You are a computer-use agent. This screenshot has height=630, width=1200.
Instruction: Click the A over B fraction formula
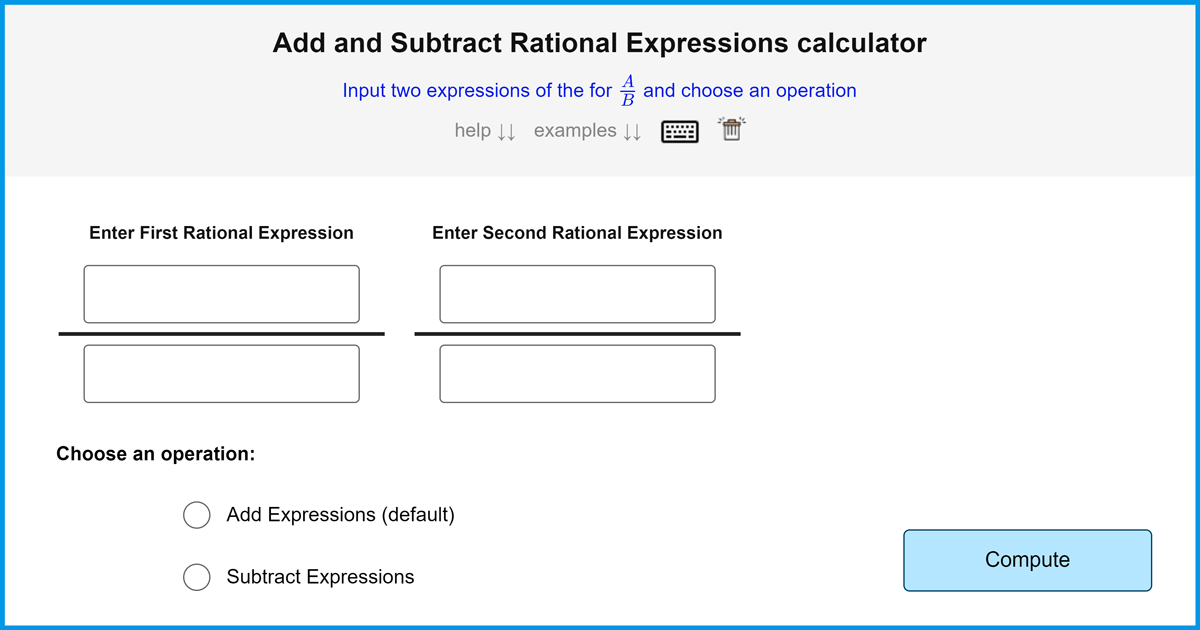point(628,90)
